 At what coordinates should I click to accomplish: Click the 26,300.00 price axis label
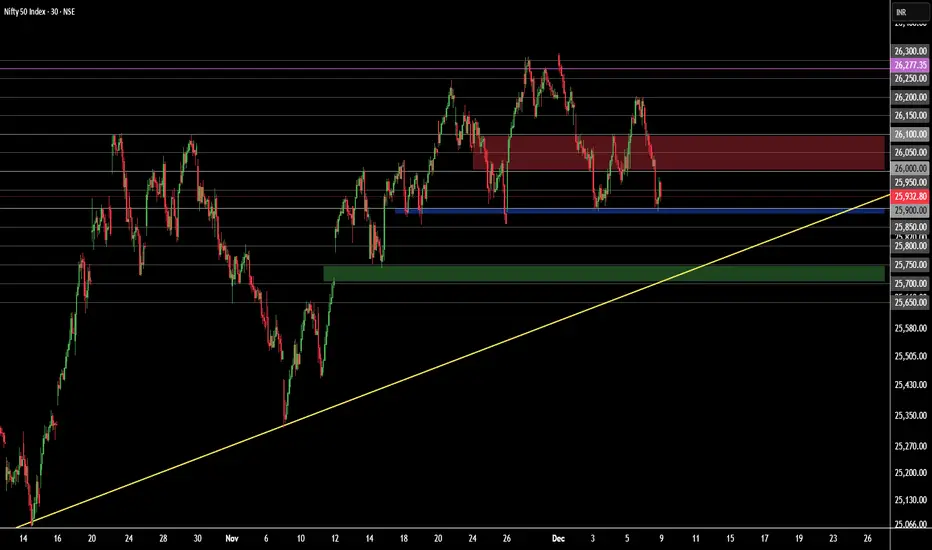pos(910,51)
